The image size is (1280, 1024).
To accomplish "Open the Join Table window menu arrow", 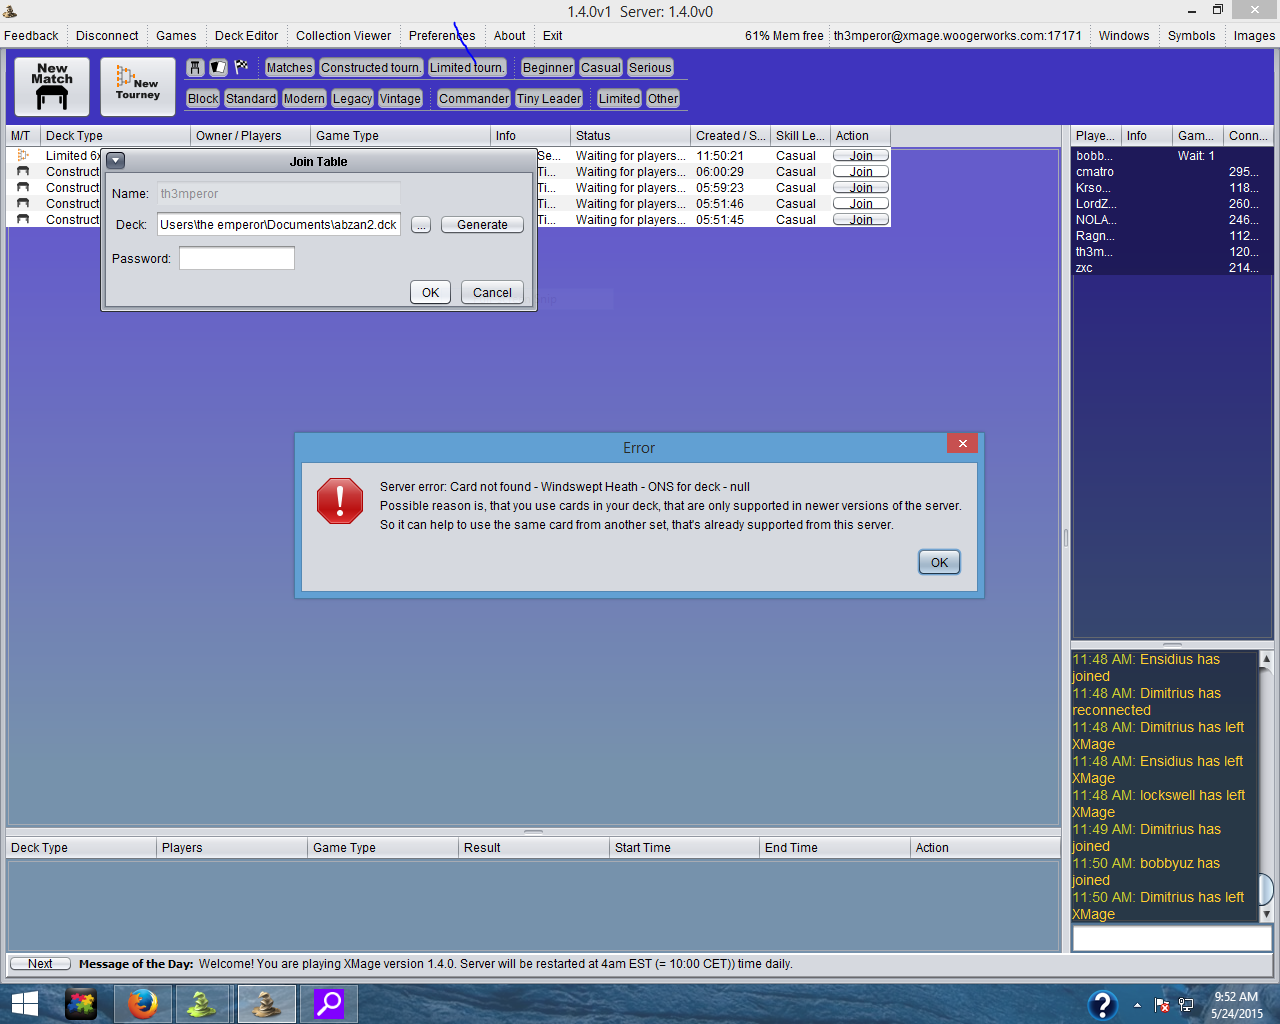I will point(116,161).
